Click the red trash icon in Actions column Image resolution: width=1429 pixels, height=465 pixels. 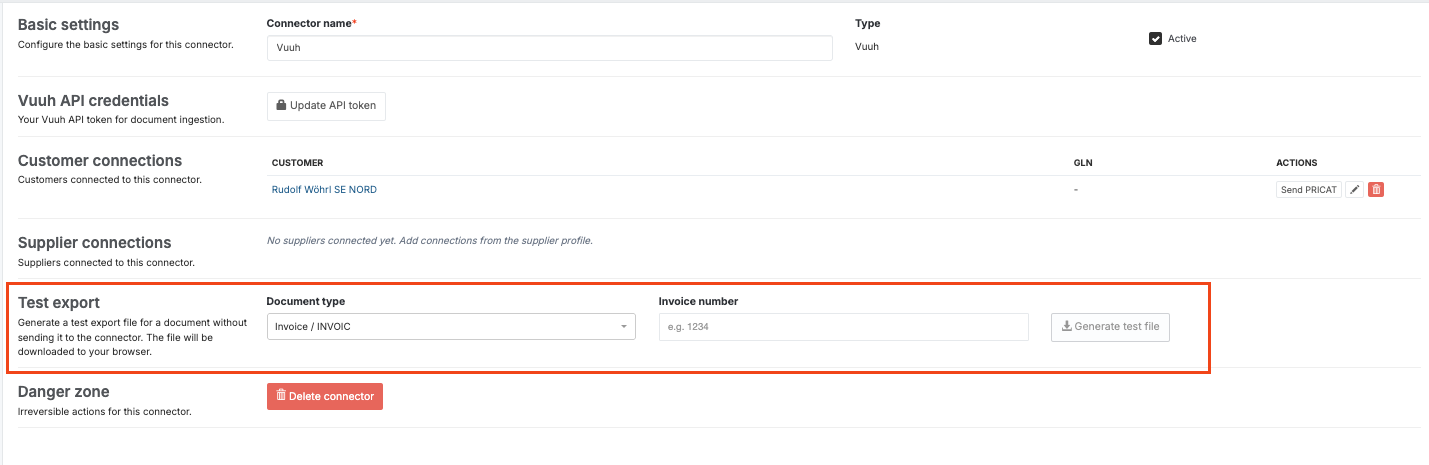1376,190
